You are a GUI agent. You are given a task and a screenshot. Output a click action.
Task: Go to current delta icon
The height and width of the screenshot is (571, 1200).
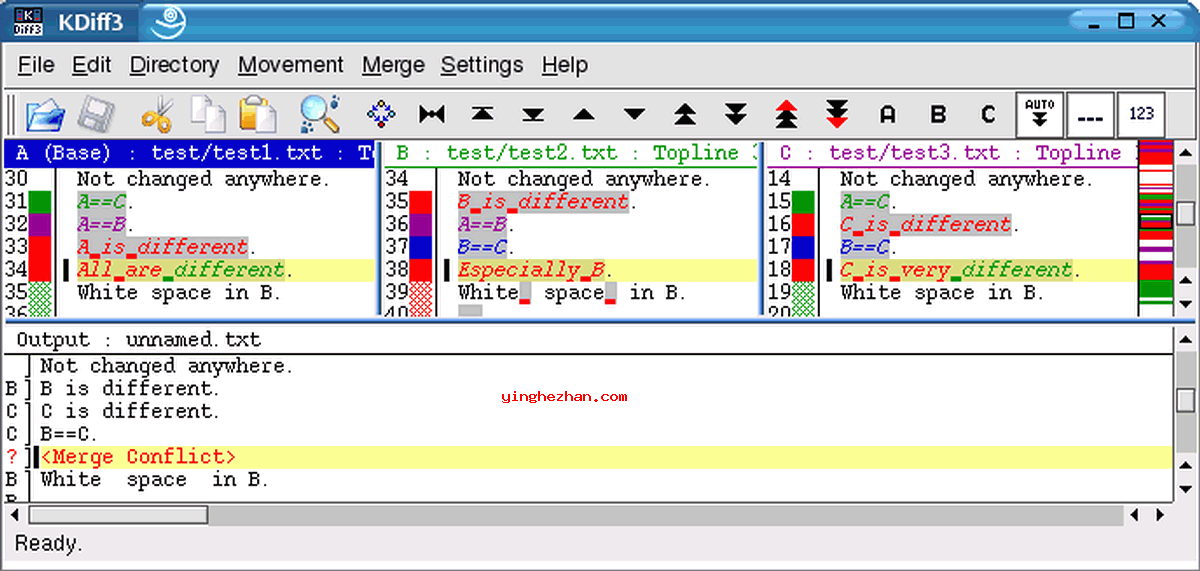click(381, 114)
